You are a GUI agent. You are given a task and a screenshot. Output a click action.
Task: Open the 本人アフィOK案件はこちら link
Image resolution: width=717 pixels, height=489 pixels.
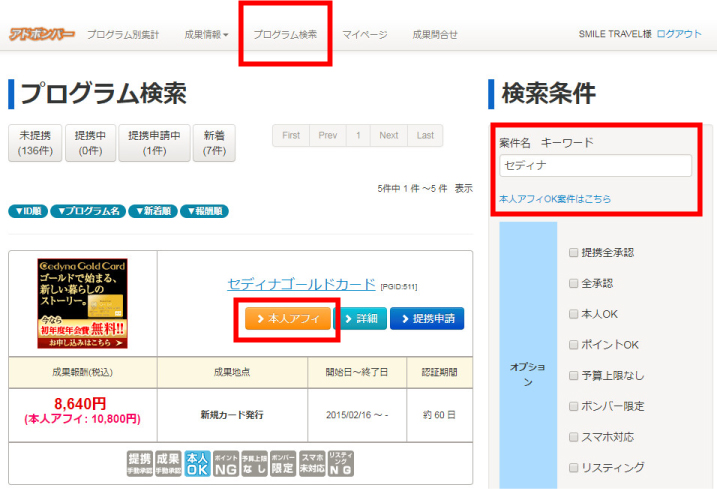tap(555, 199)
